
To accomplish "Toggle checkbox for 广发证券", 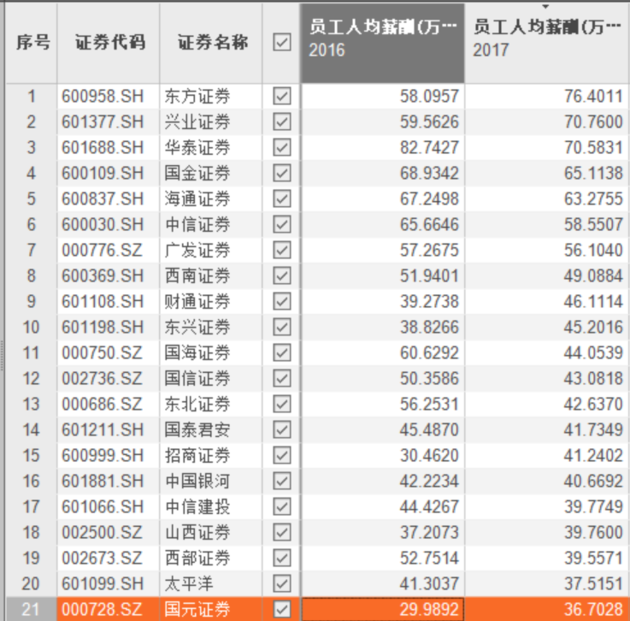I will (282, 250).
